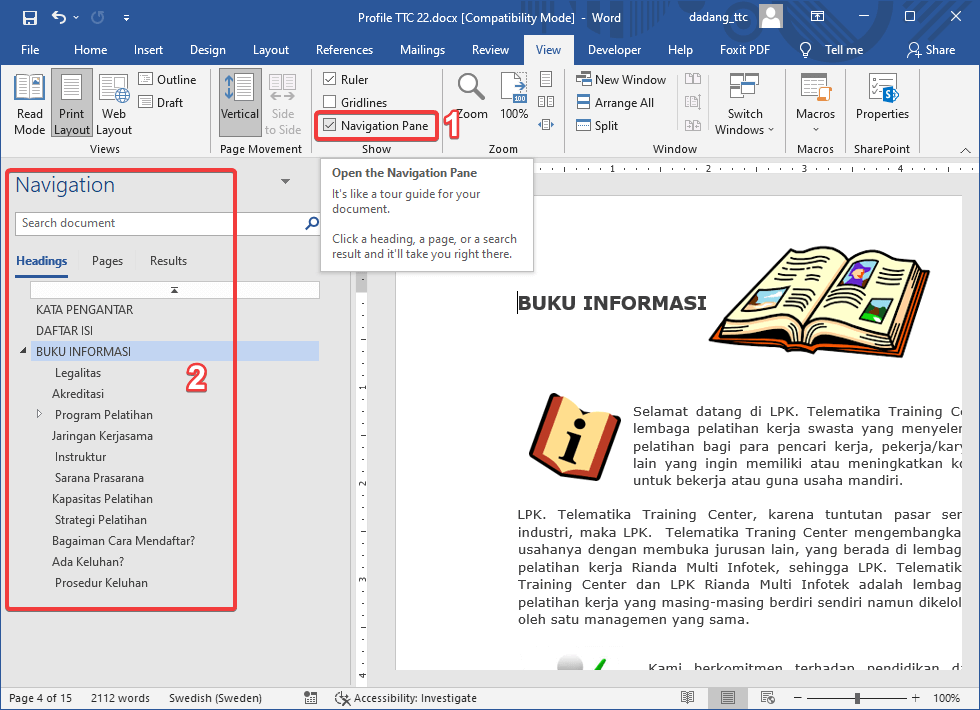The width and height of the screenshot is (980, 710).
Task: Open the Switch Windows dropdown
Action: tap(744, 103)
